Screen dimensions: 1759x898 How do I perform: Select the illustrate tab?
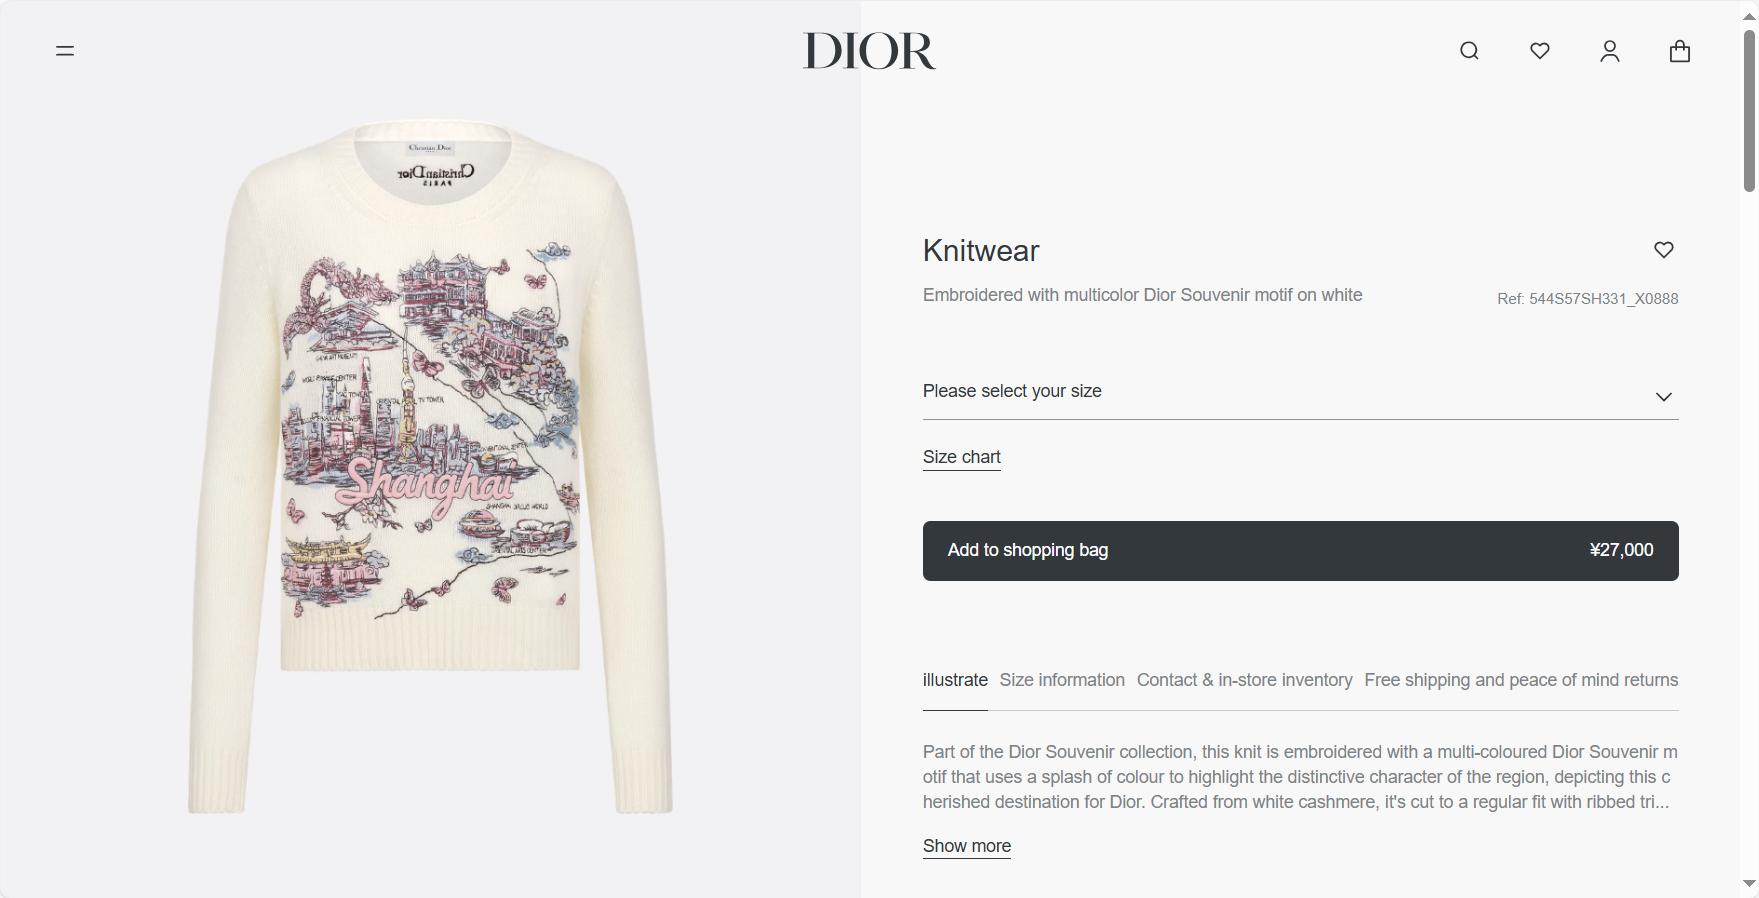[955, 680]
